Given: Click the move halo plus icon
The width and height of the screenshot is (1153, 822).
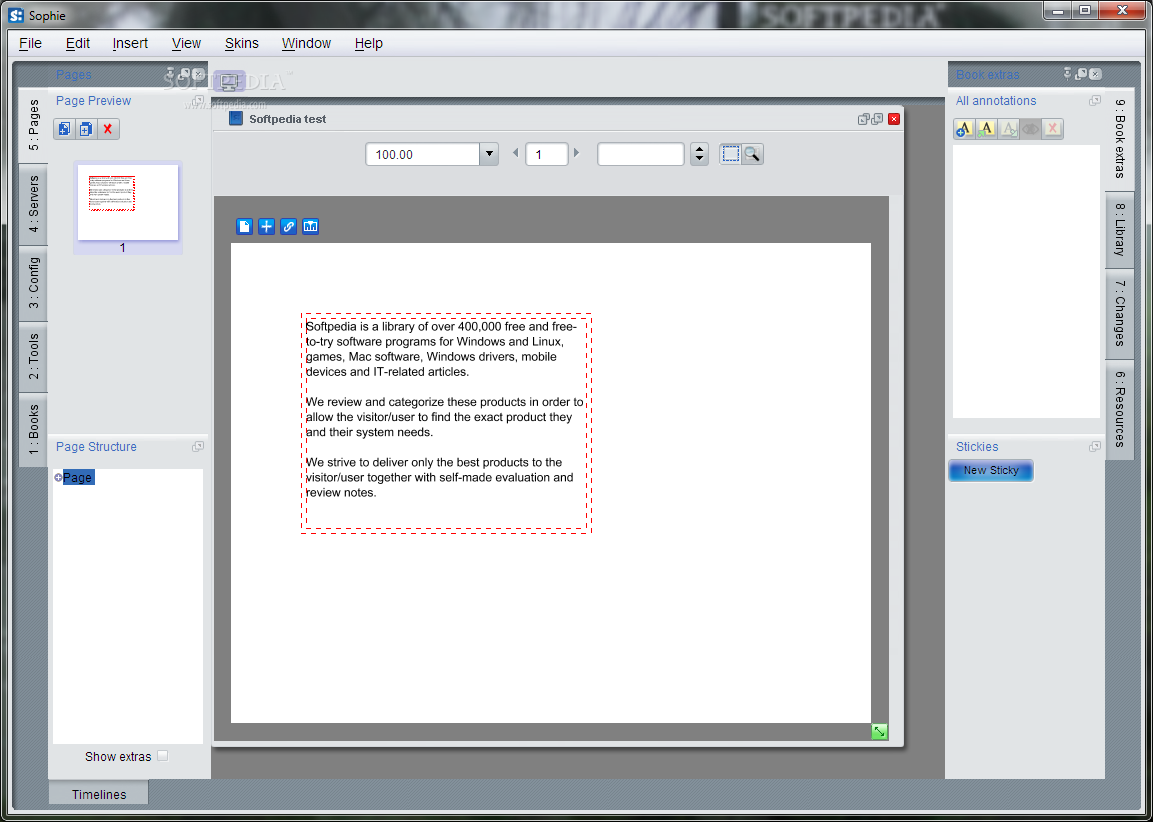Looking at the screenshot, I should 266,226.
